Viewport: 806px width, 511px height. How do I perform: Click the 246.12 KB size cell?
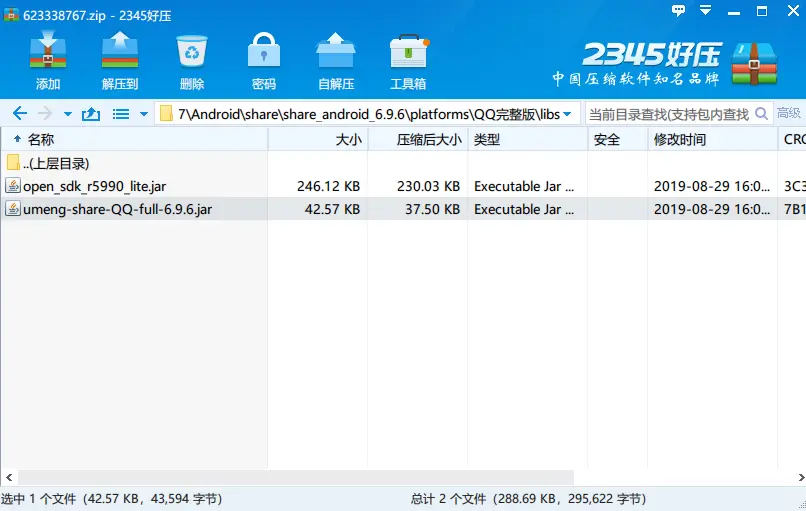(x=328, y=186)
